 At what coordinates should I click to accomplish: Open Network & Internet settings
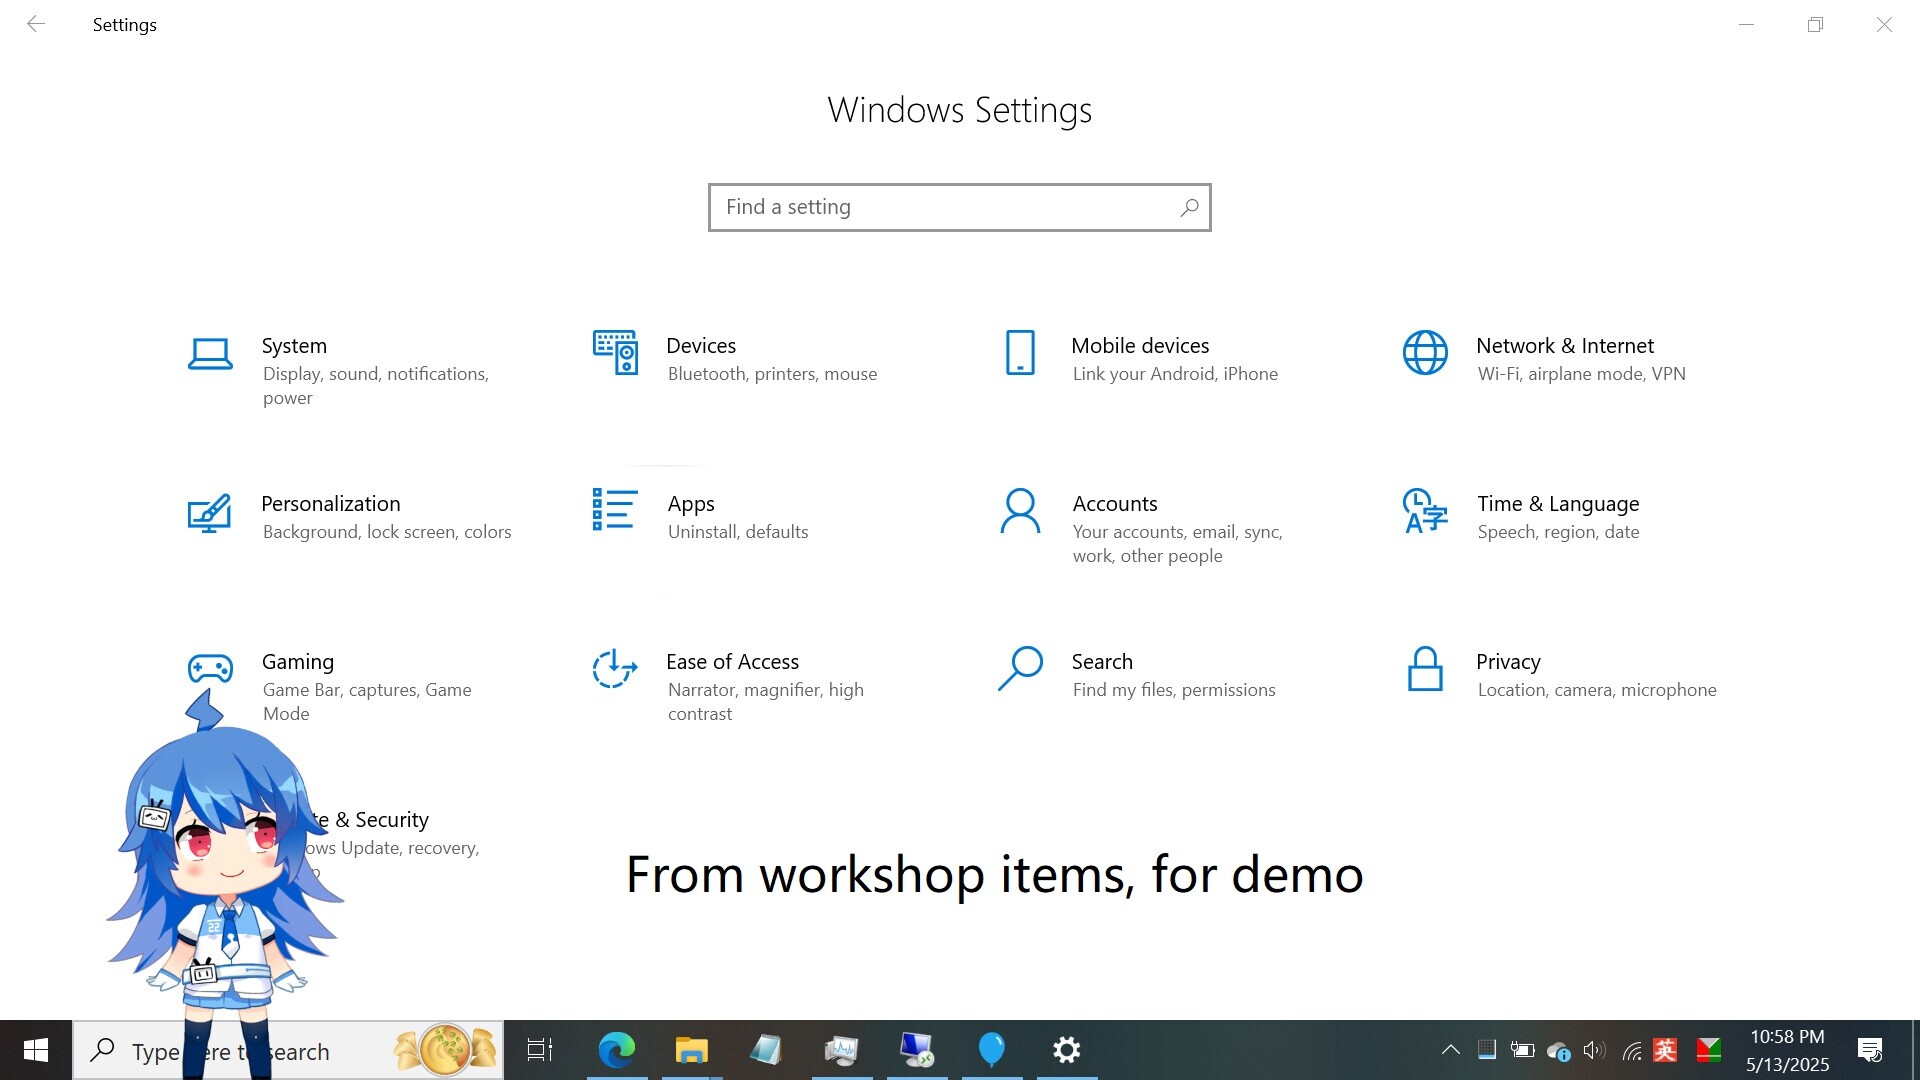(x=1564, y=346)
